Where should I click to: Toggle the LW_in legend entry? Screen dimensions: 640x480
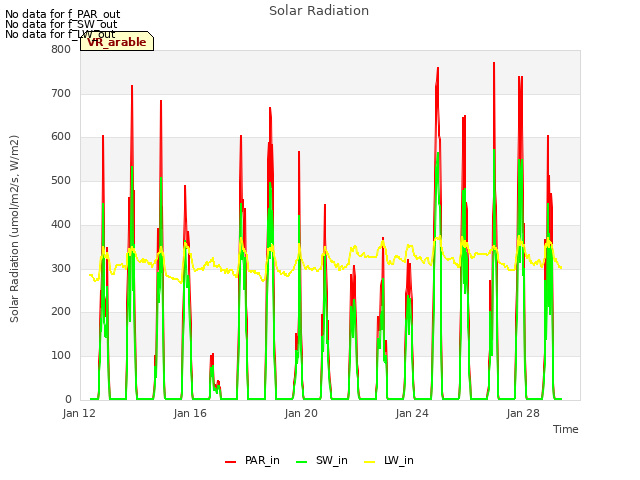point(389,461)
